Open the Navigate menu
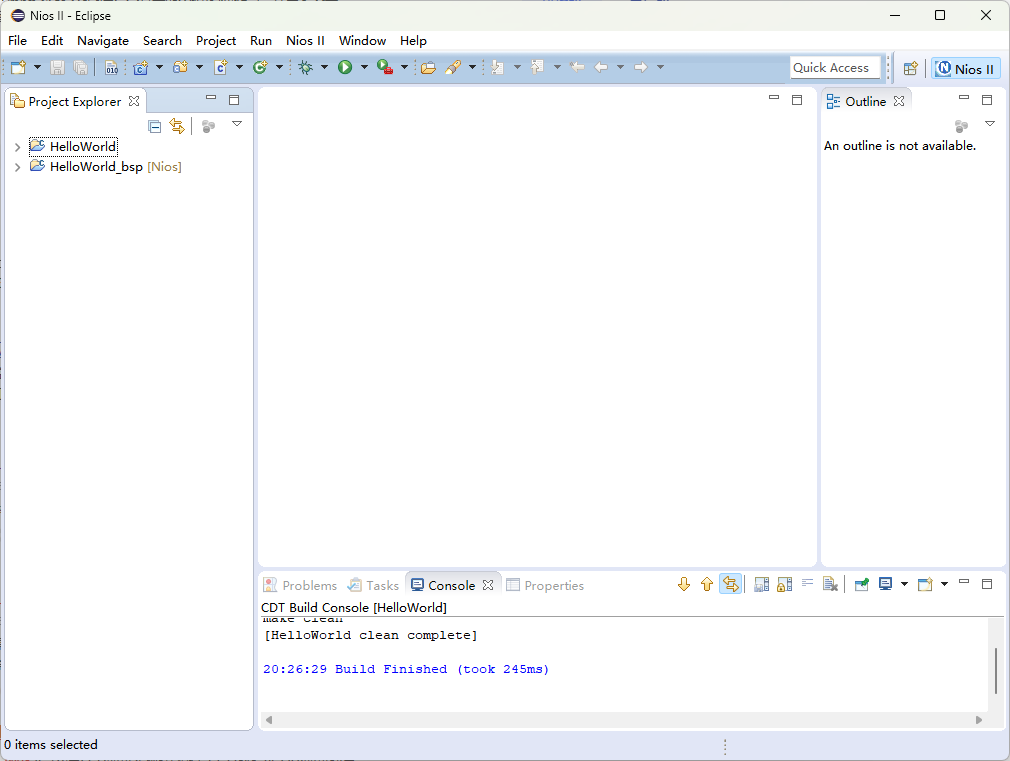Image resolution: width=1010 pixels, height=761 pixels. [x=103, y=41]
